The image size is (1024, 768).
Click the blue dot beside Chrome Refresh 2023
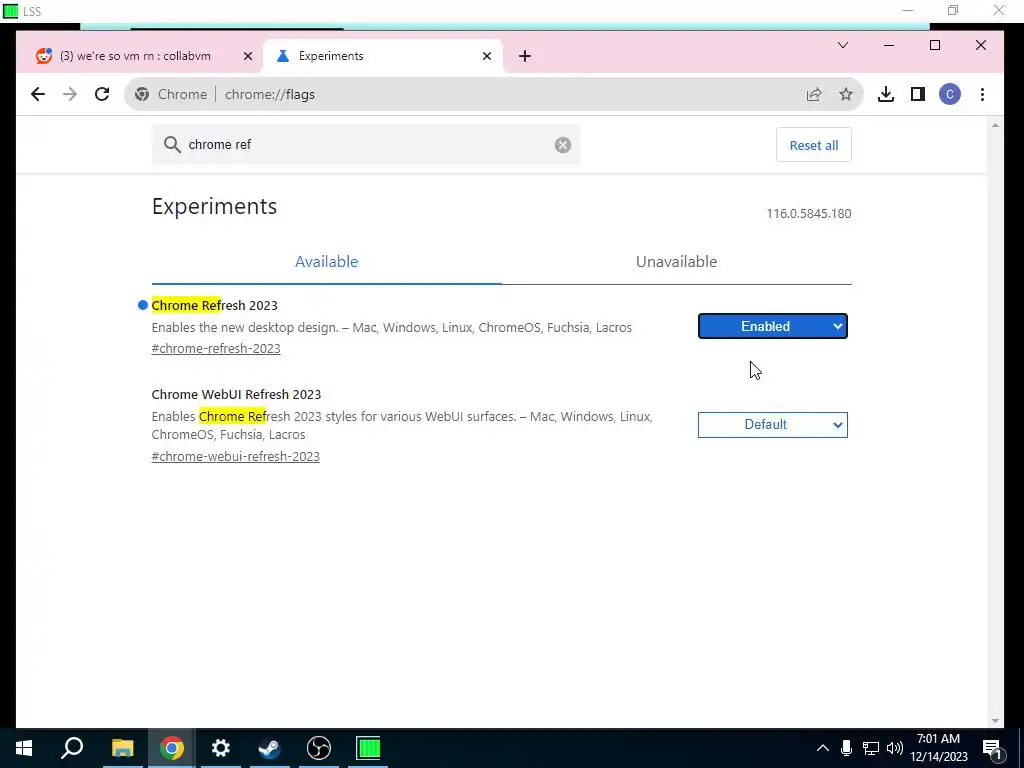coord(143,305)
